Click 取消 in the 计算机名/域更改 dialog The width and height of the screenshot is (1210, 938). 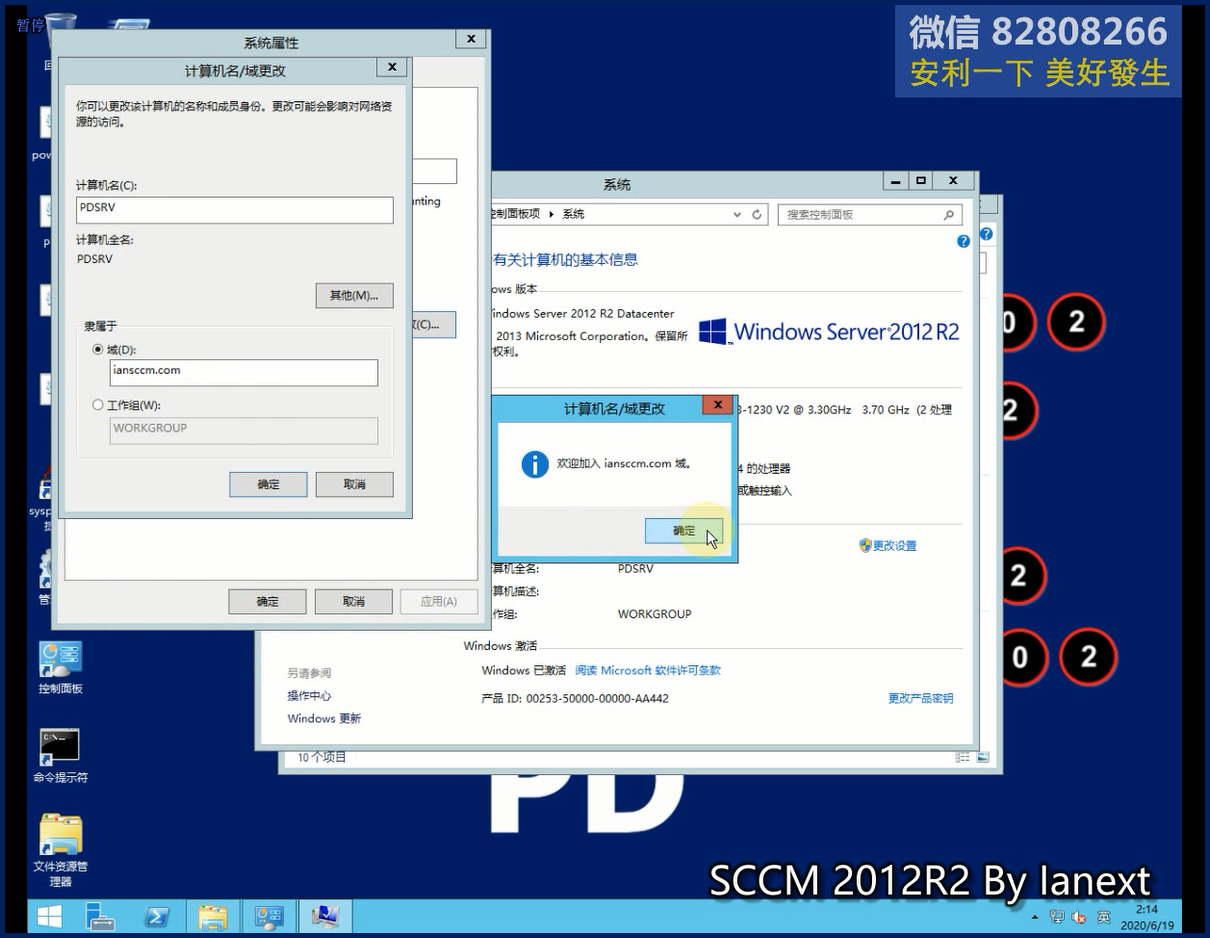354,484
